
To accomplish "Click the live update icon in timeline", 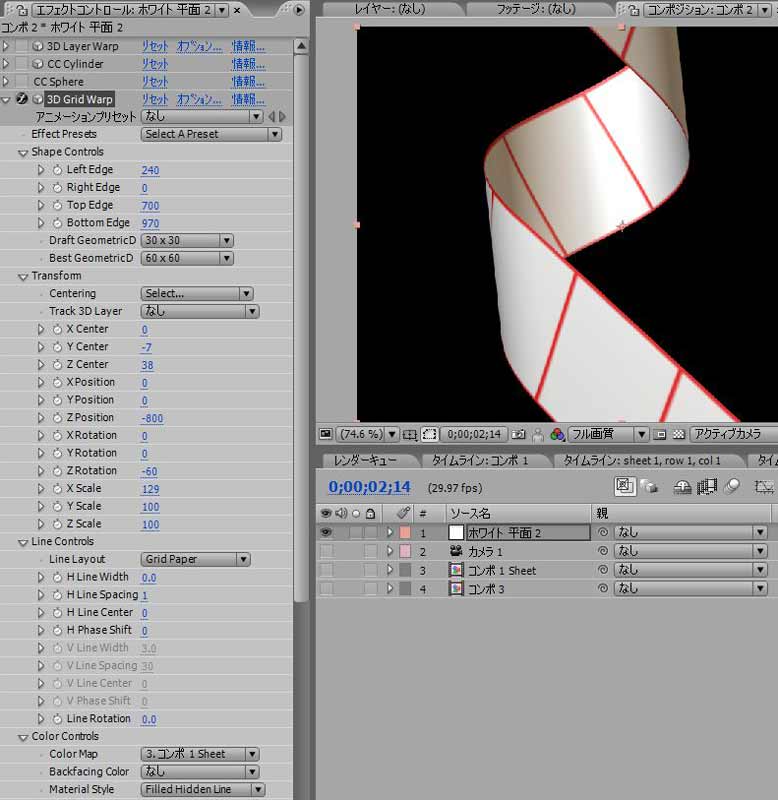I will click(x=624, y=486).
